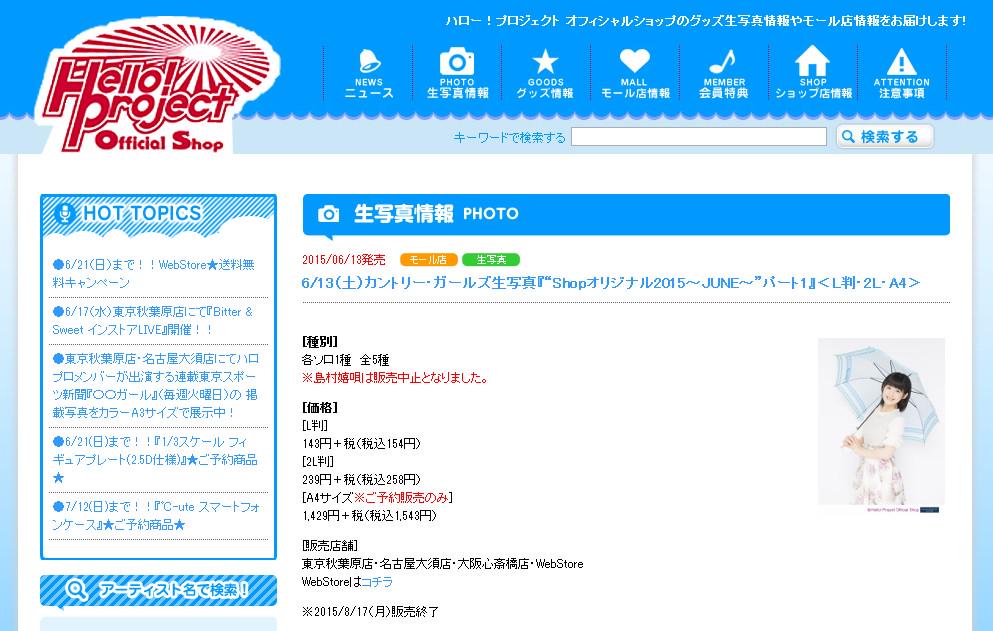The height and width of the screenshot is (631, 993).
Task: Click magnifier icon in アーティスト名で検索 banner
Action: coord(76,590)
